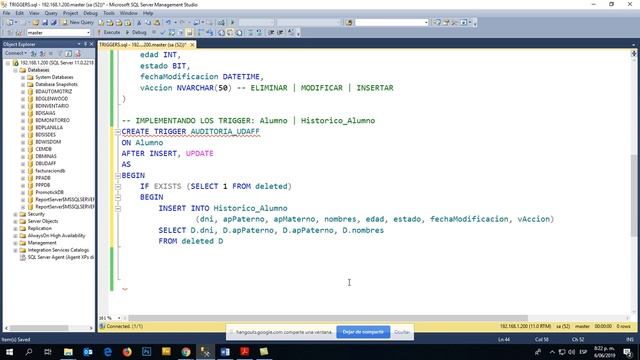The width and height of the screenshot is (640, 360).
Task: Click the Ocultar link in sharing bar
Action: coord(402,332)
